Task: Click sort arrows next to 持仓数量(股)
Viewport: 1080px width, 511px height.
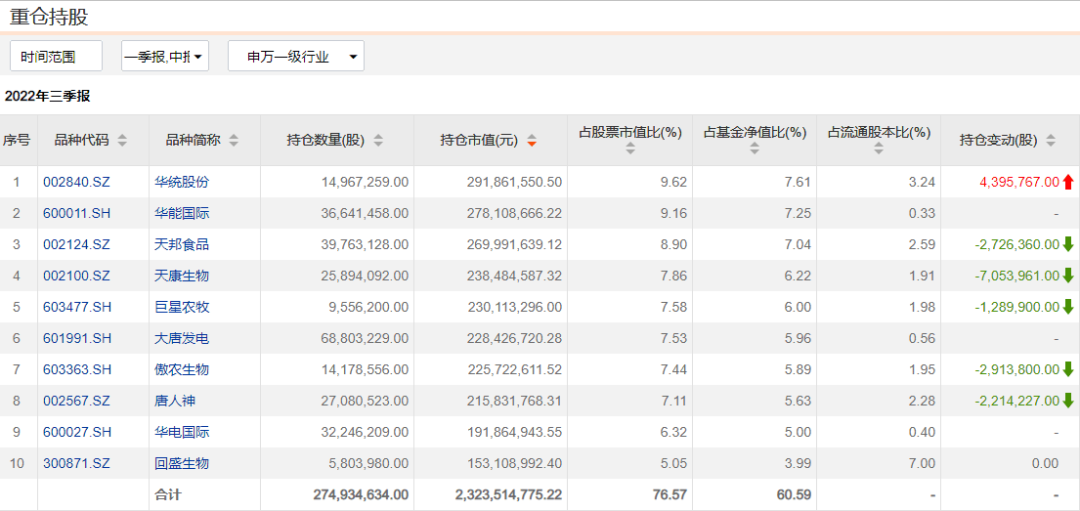Action: pos(378,141)
